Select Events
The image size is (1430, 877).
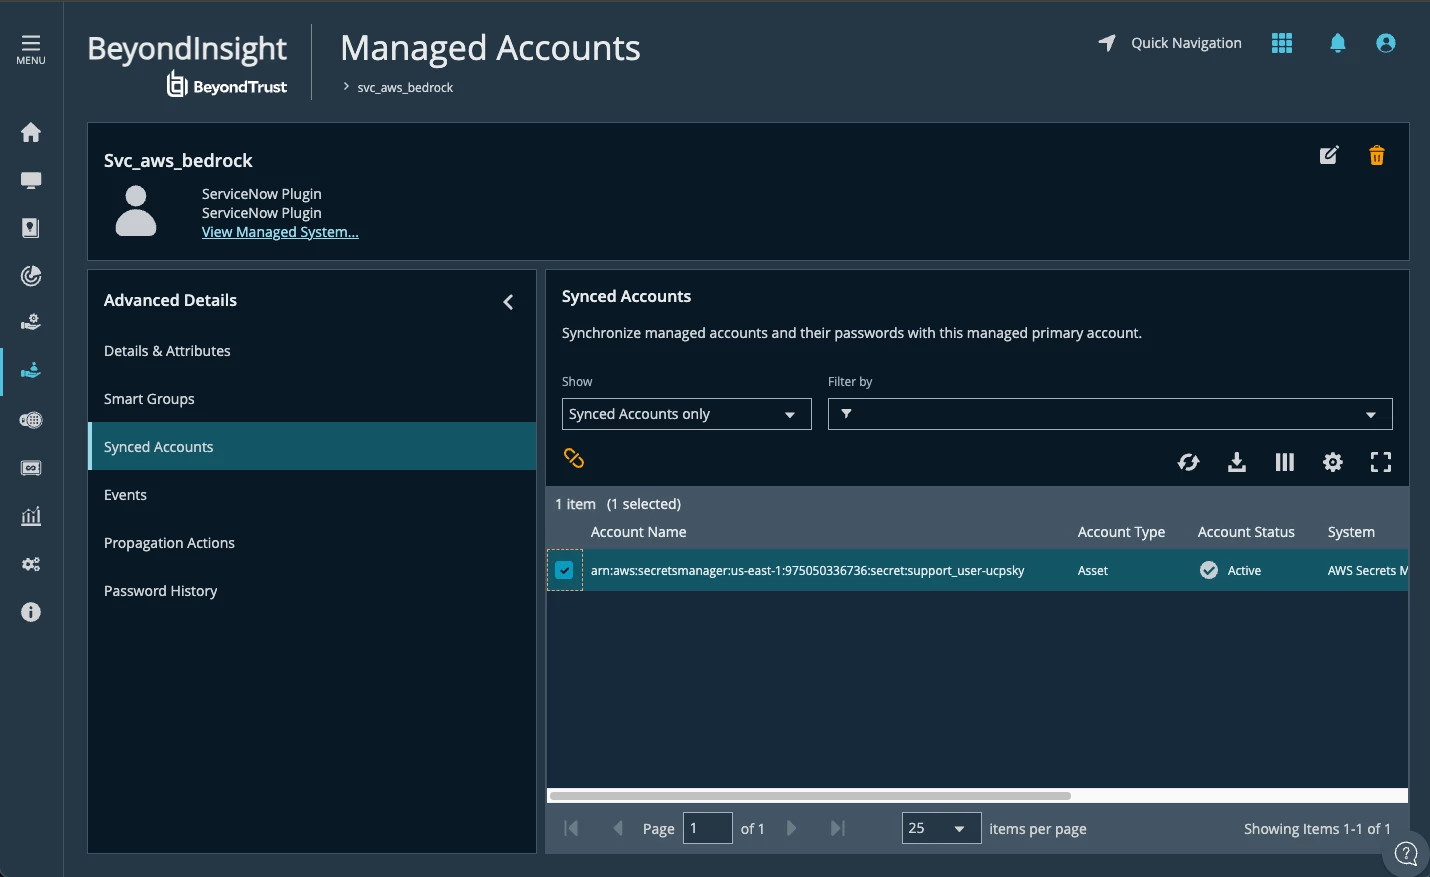point(312,495)
